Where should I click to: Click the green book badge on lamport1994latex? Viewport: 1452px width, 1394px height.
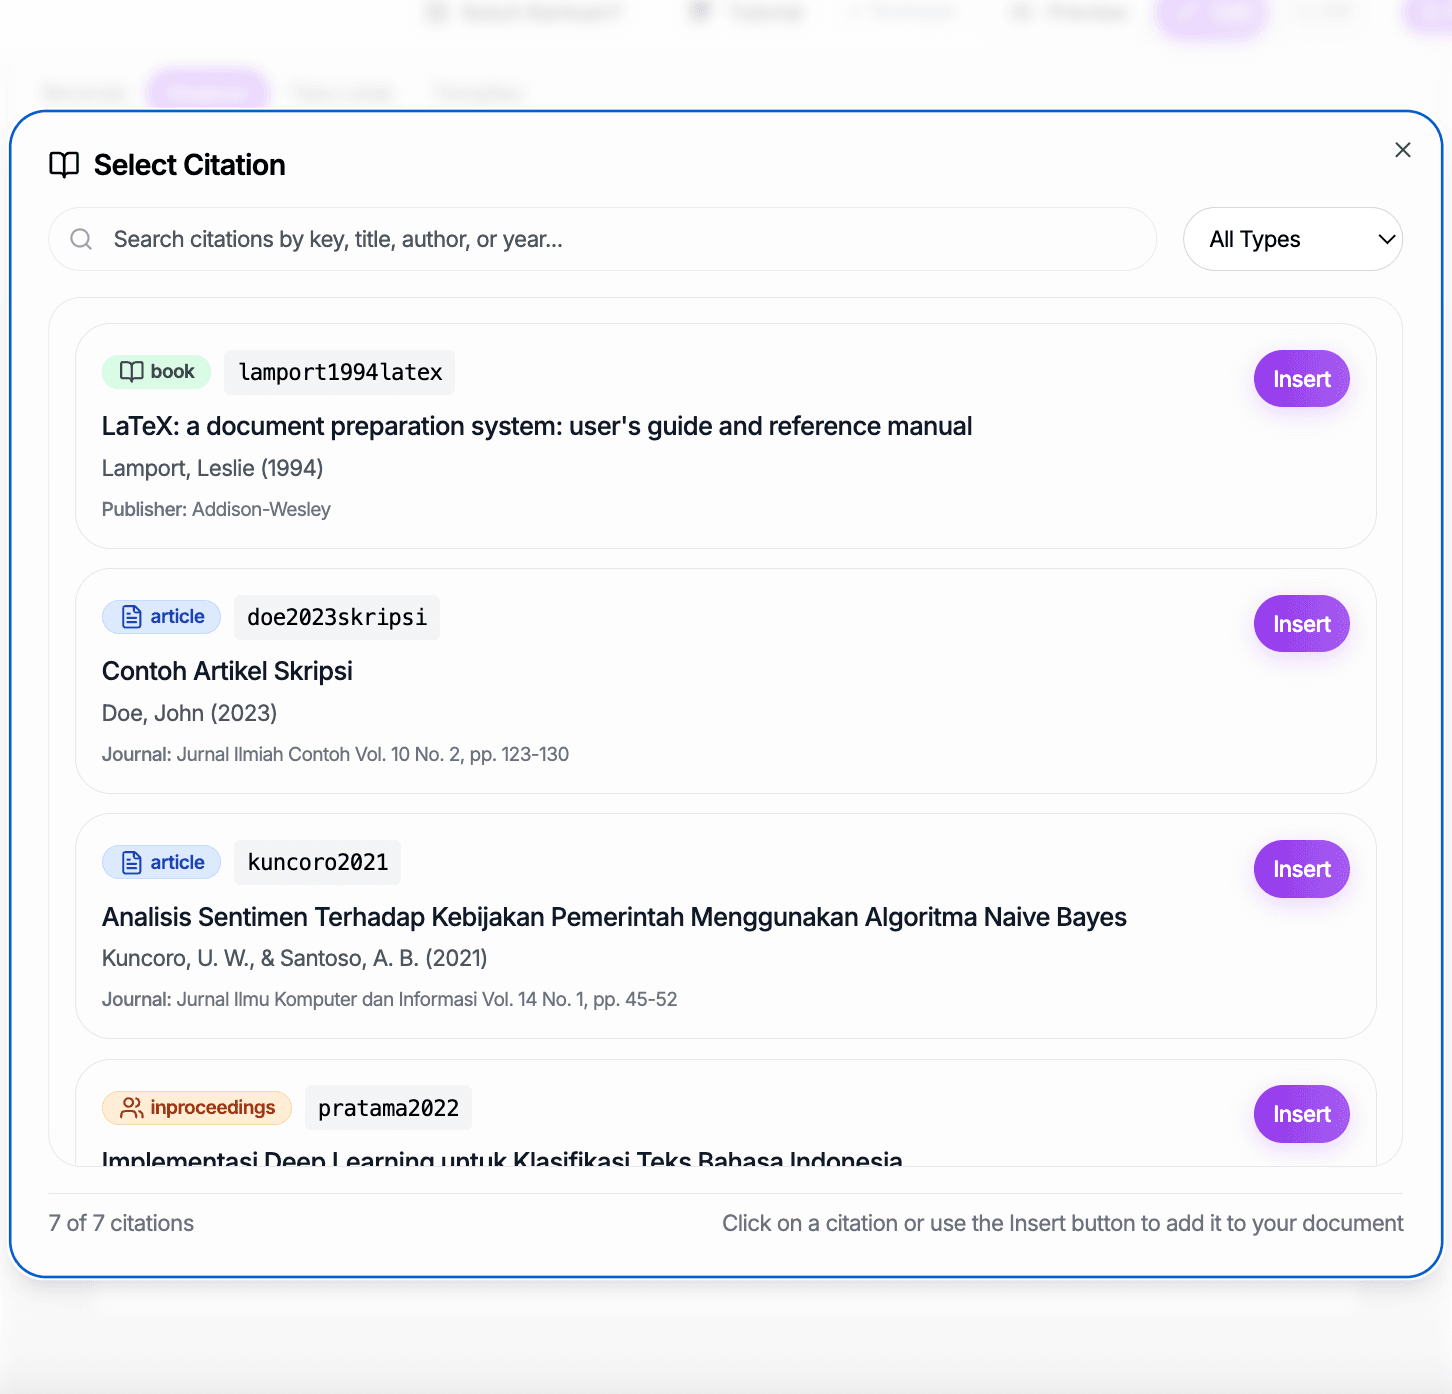click(156, 372)
